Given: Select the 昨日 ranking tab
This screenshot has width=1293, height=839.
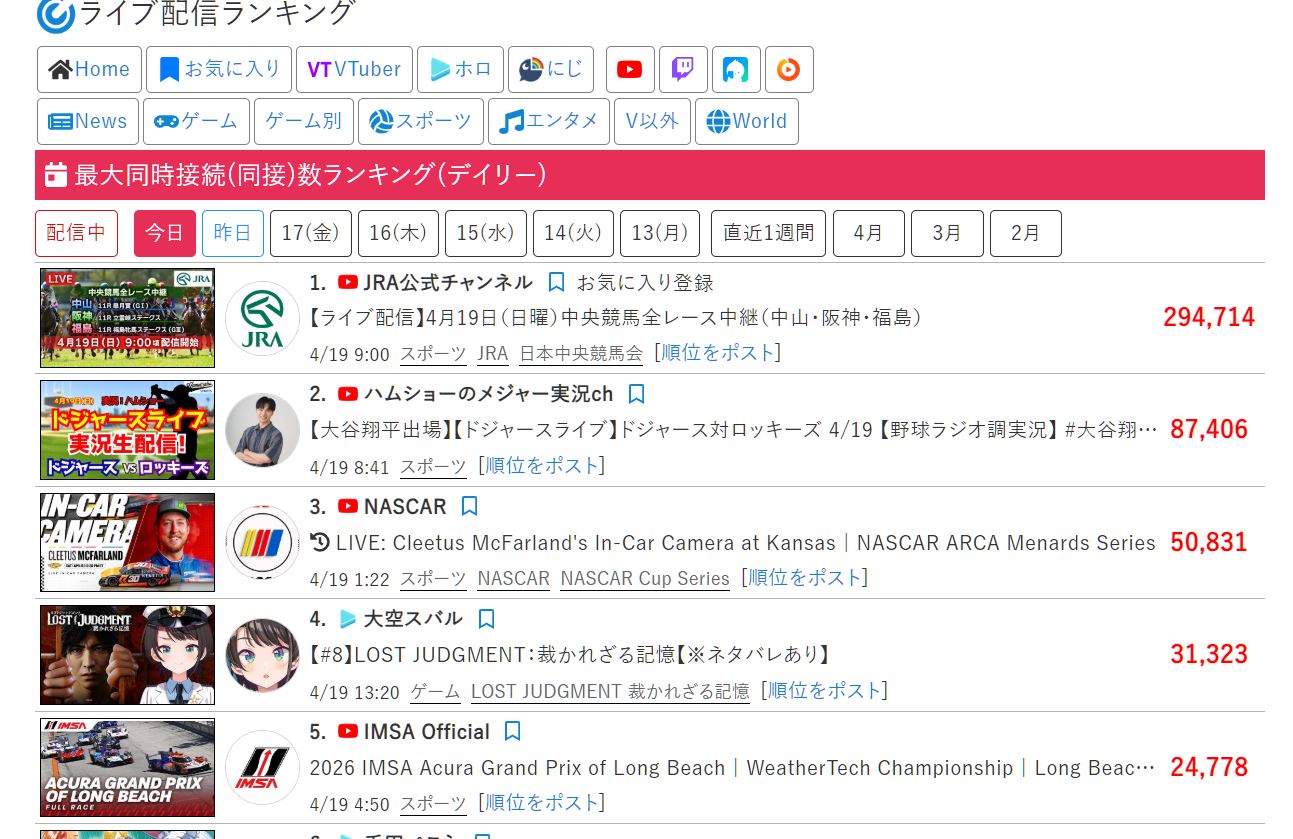Looking at the screenshot, I should tap(233, 233).
